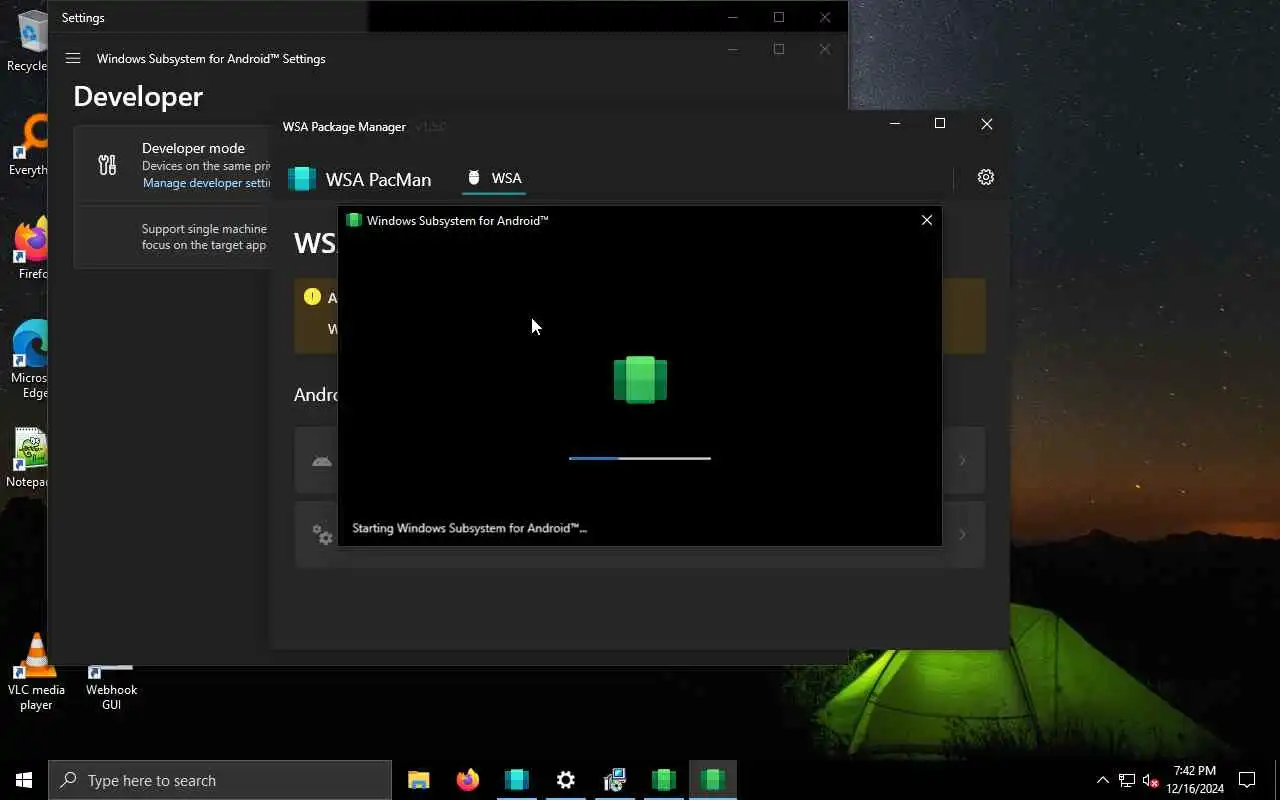Open Notepad++ desktop shortcut

(28, 458)
